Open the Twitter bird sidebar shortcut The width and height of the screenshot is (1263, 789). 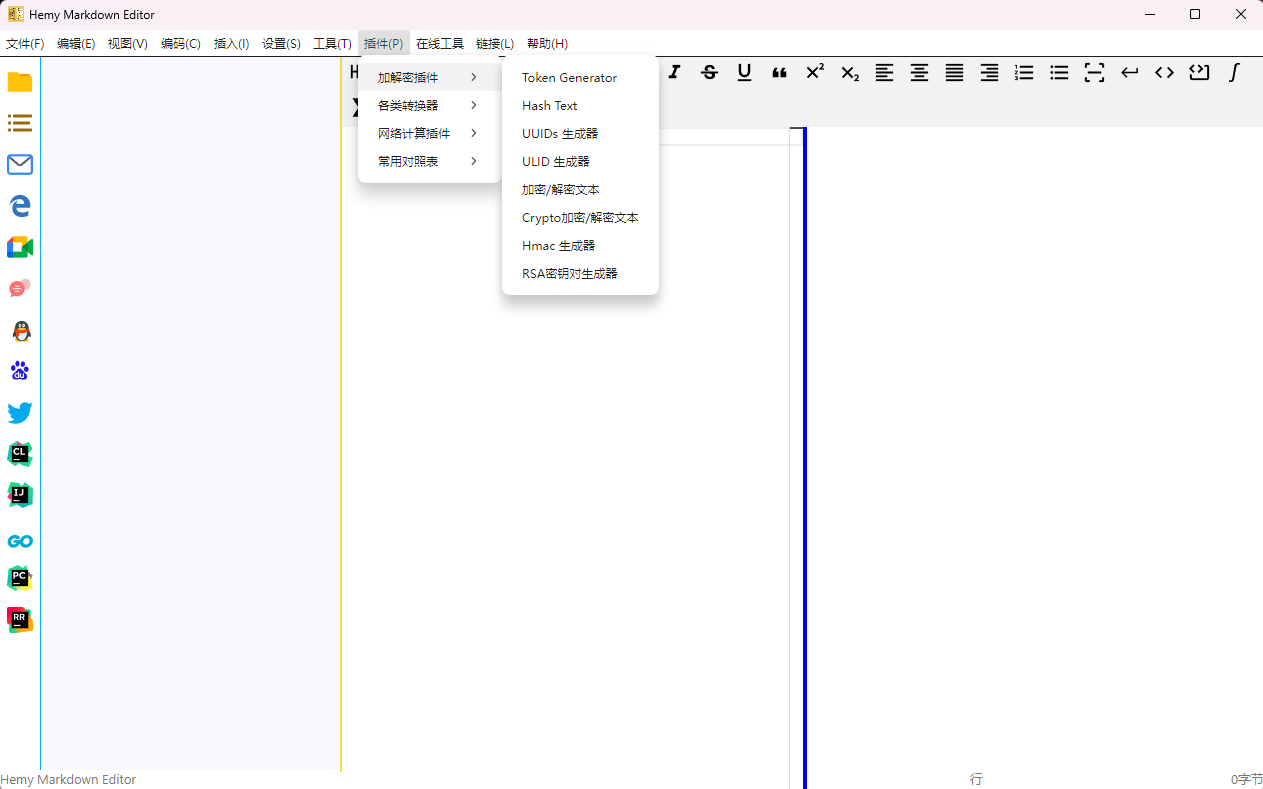click(x=20, y=413)
